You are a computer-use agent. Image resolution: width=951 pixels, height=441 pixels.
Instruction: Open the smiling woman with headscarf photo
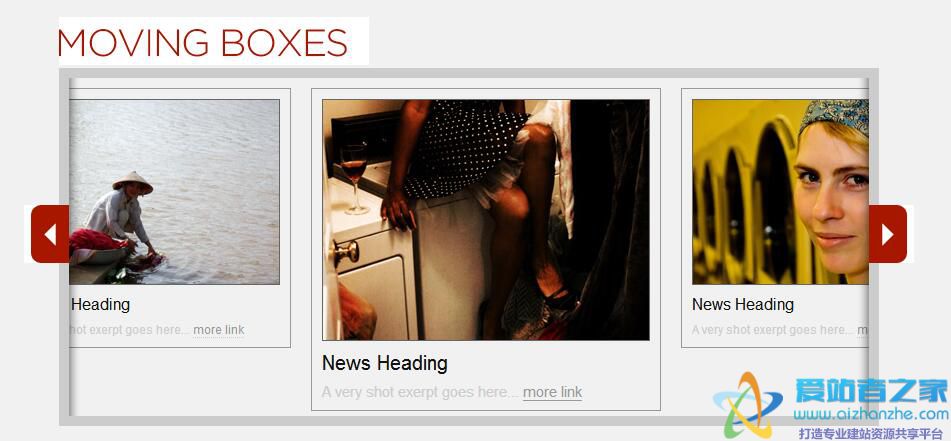[781, 192]
